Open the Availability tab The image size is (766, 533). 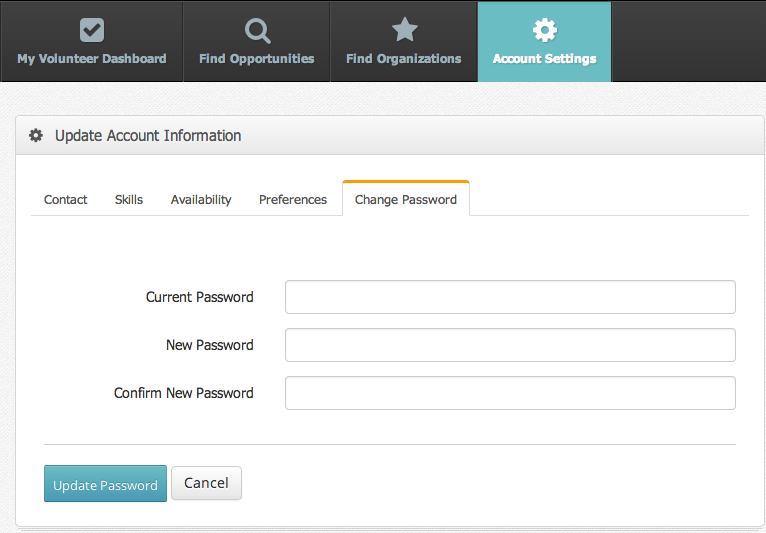point(201,199)
